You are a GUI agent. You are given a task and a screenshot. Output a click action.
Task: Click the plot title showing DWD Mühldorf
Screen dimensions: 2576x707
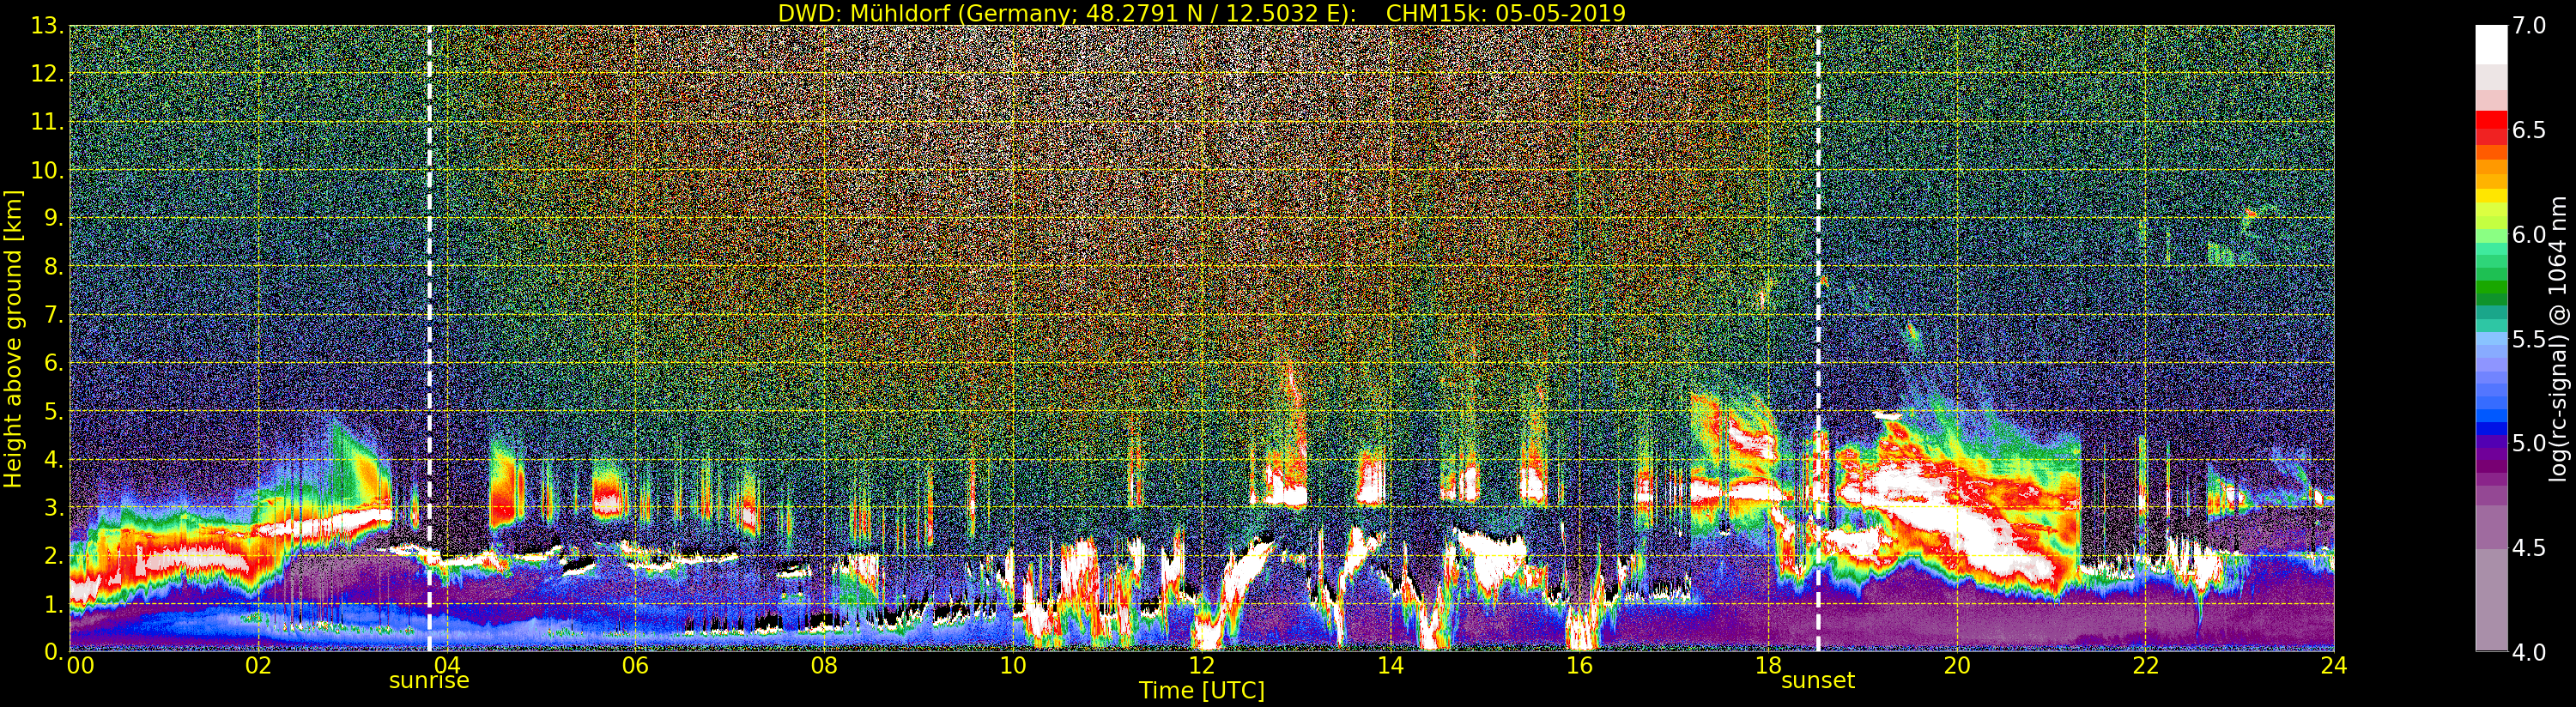1202,13
